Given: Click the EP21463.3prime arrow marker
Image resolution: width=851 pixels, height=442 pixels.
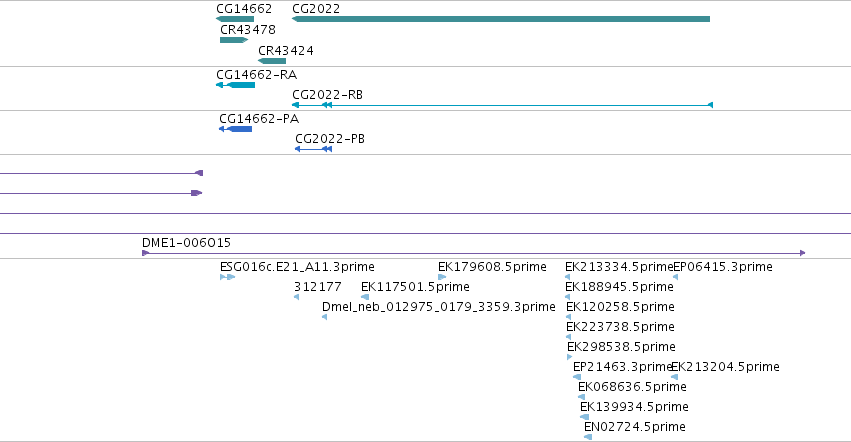Looking at the screenshot, I should pos(577,377).
